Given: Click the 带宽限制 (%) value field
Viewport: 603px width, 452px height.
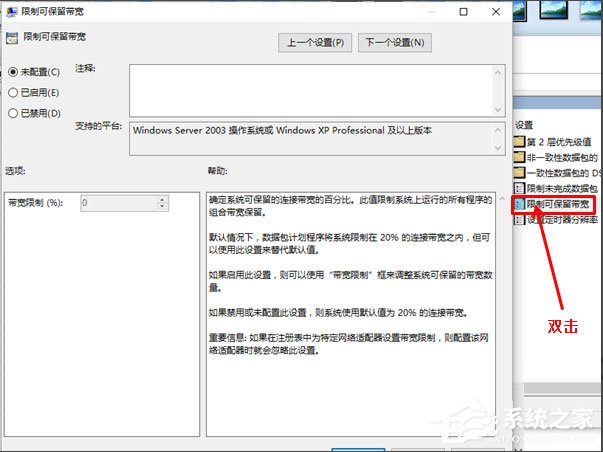Looking at the screenshot, I should tap(116, 203).
